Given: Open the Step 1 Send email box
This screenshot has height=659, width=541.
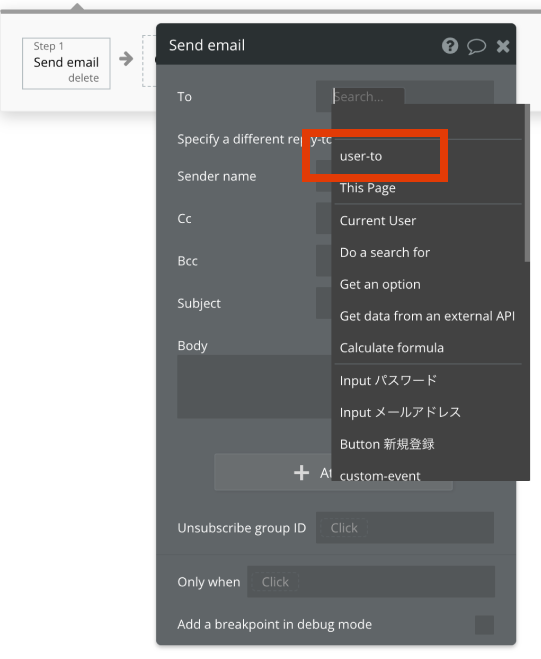Looking at the screenshot, I should pos(66,63).
